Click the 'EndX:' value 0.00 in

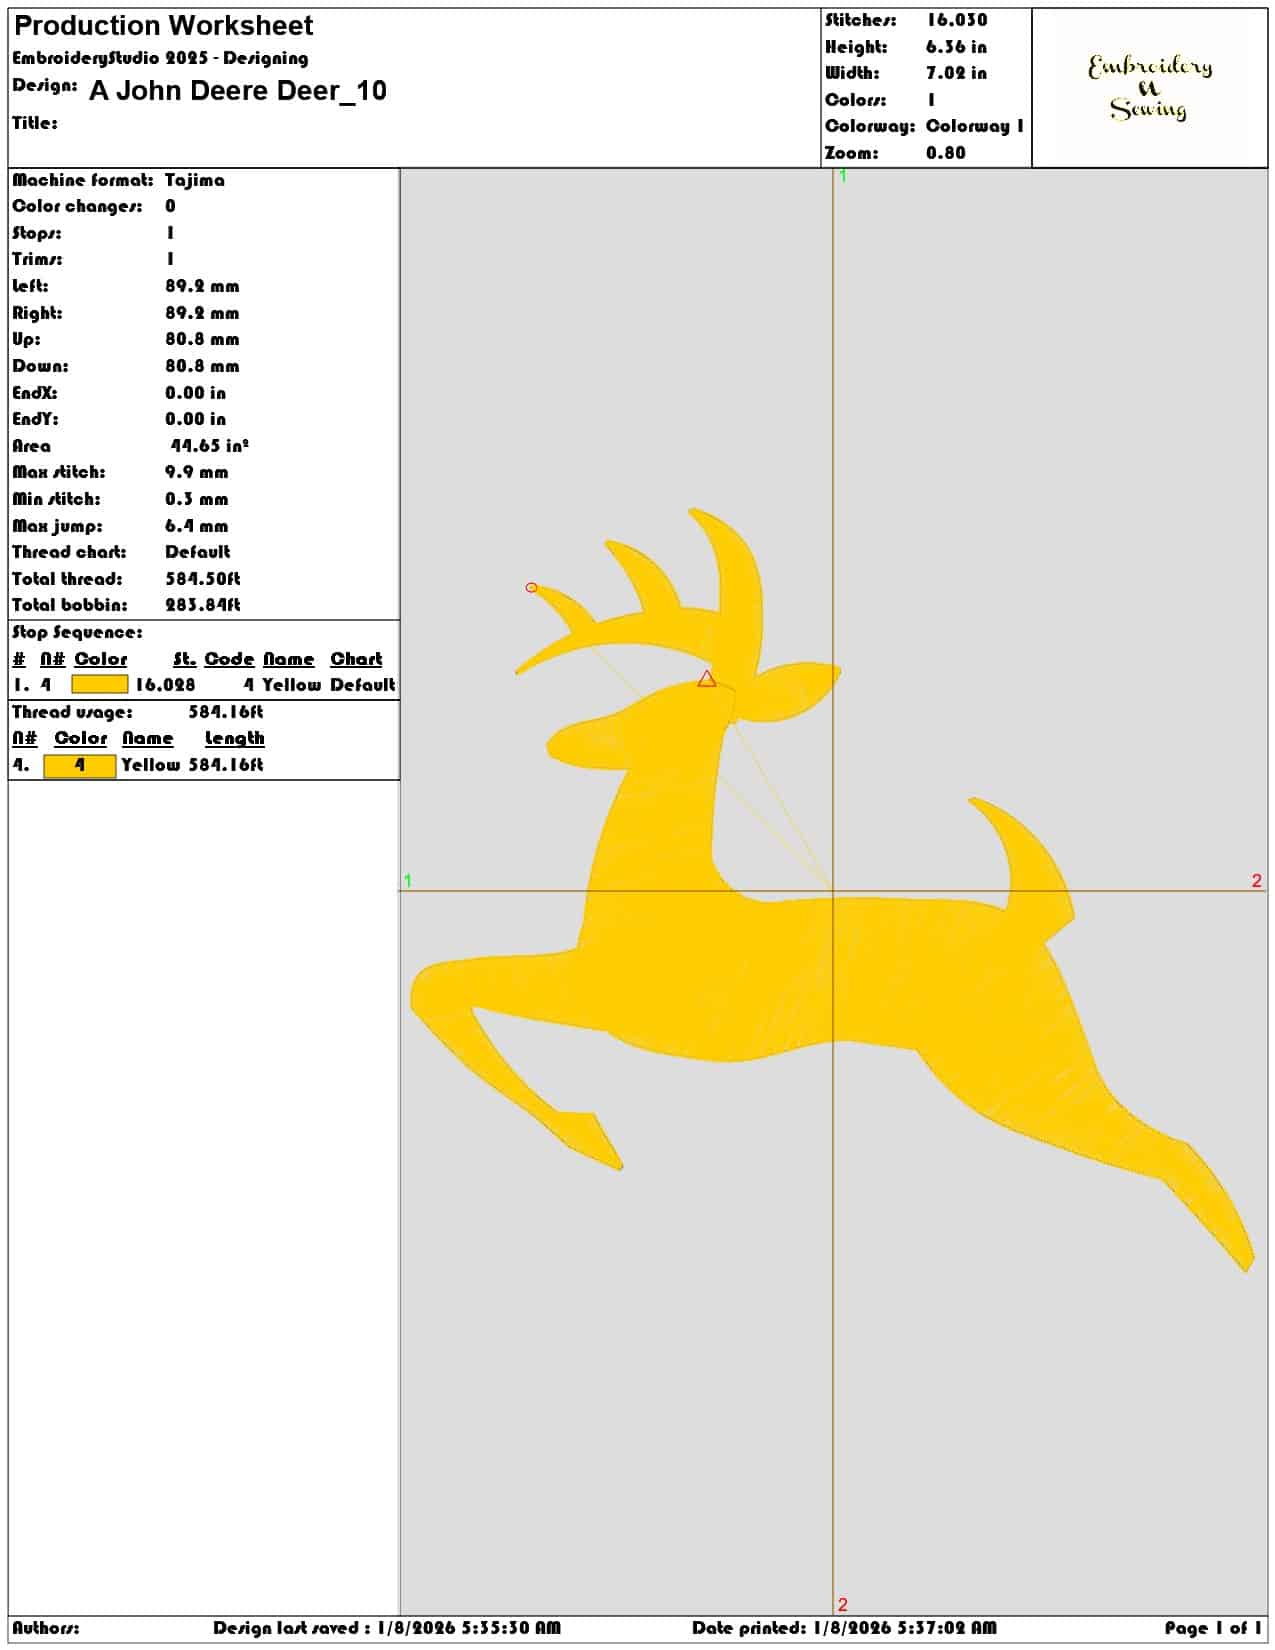(x=196, y=393)
